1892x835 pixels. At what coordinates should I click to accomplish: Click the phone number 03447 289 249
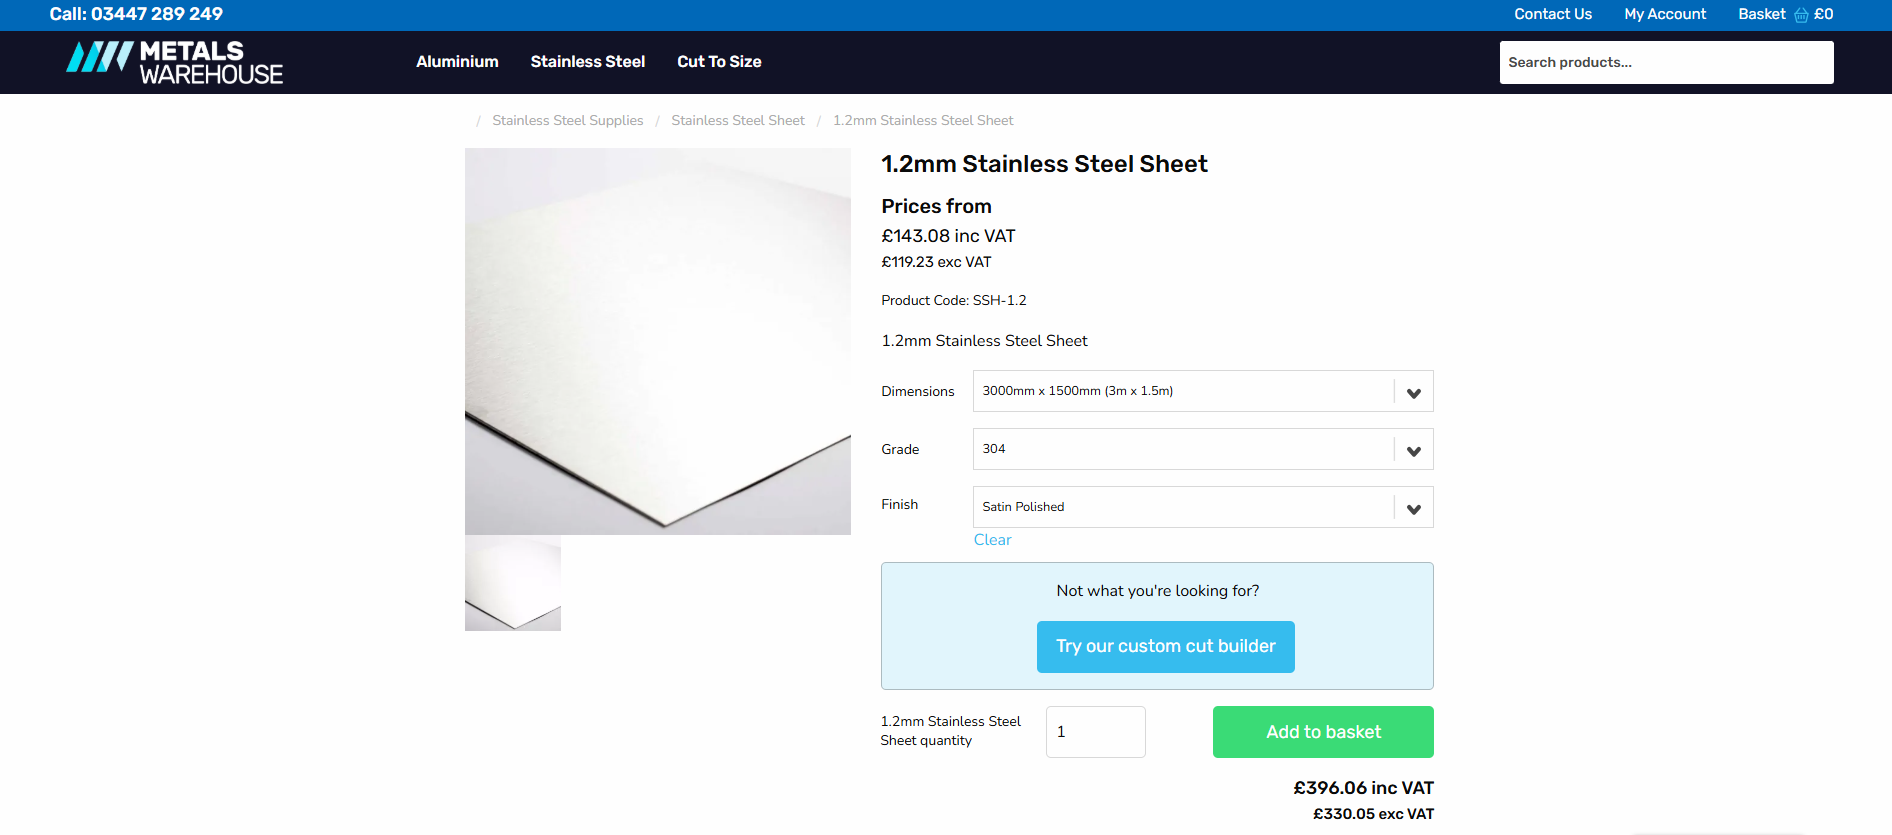(x=157, y=14)
